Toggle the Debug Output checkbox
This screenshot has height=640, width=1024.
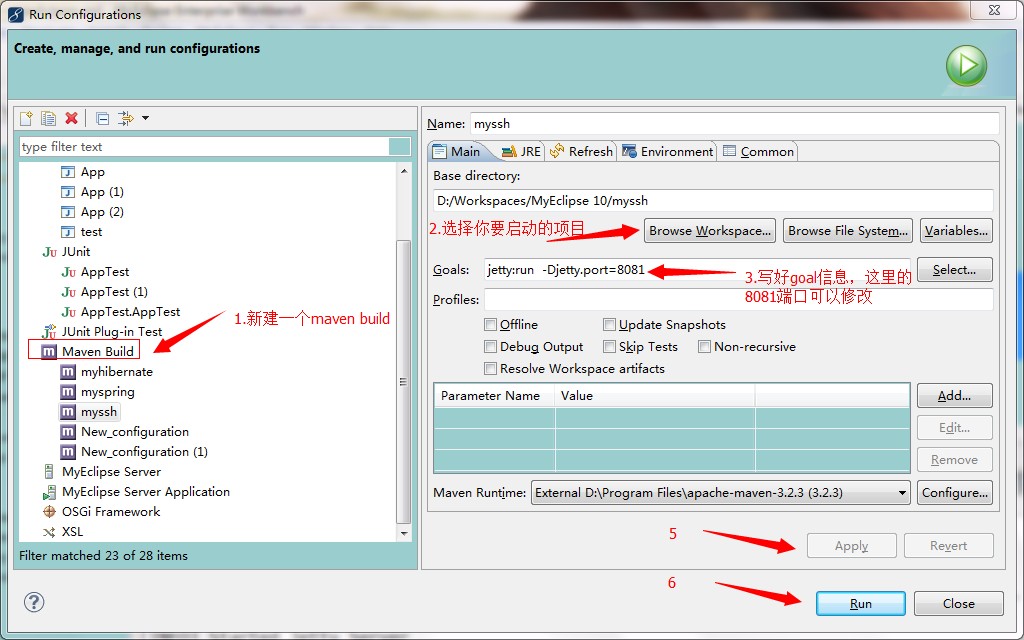[x=490, y=347]
